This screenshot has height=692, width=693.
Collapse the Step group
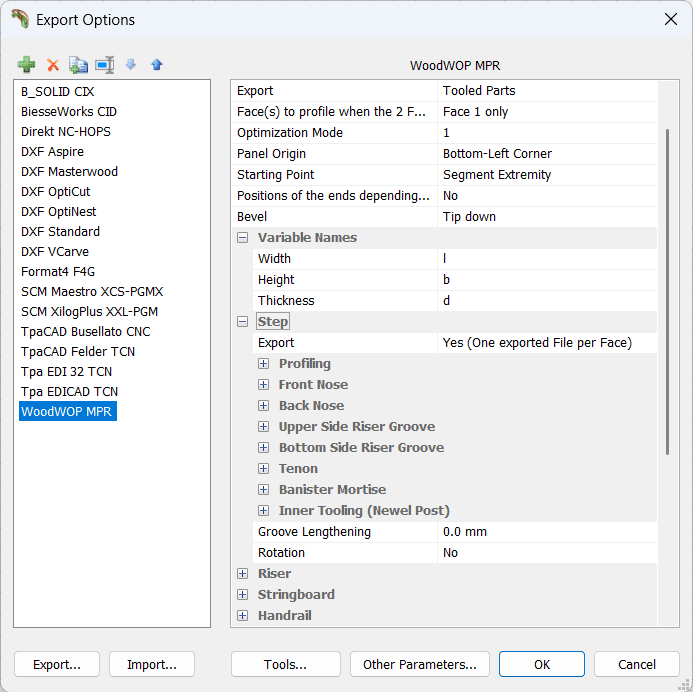click(242, 322)
